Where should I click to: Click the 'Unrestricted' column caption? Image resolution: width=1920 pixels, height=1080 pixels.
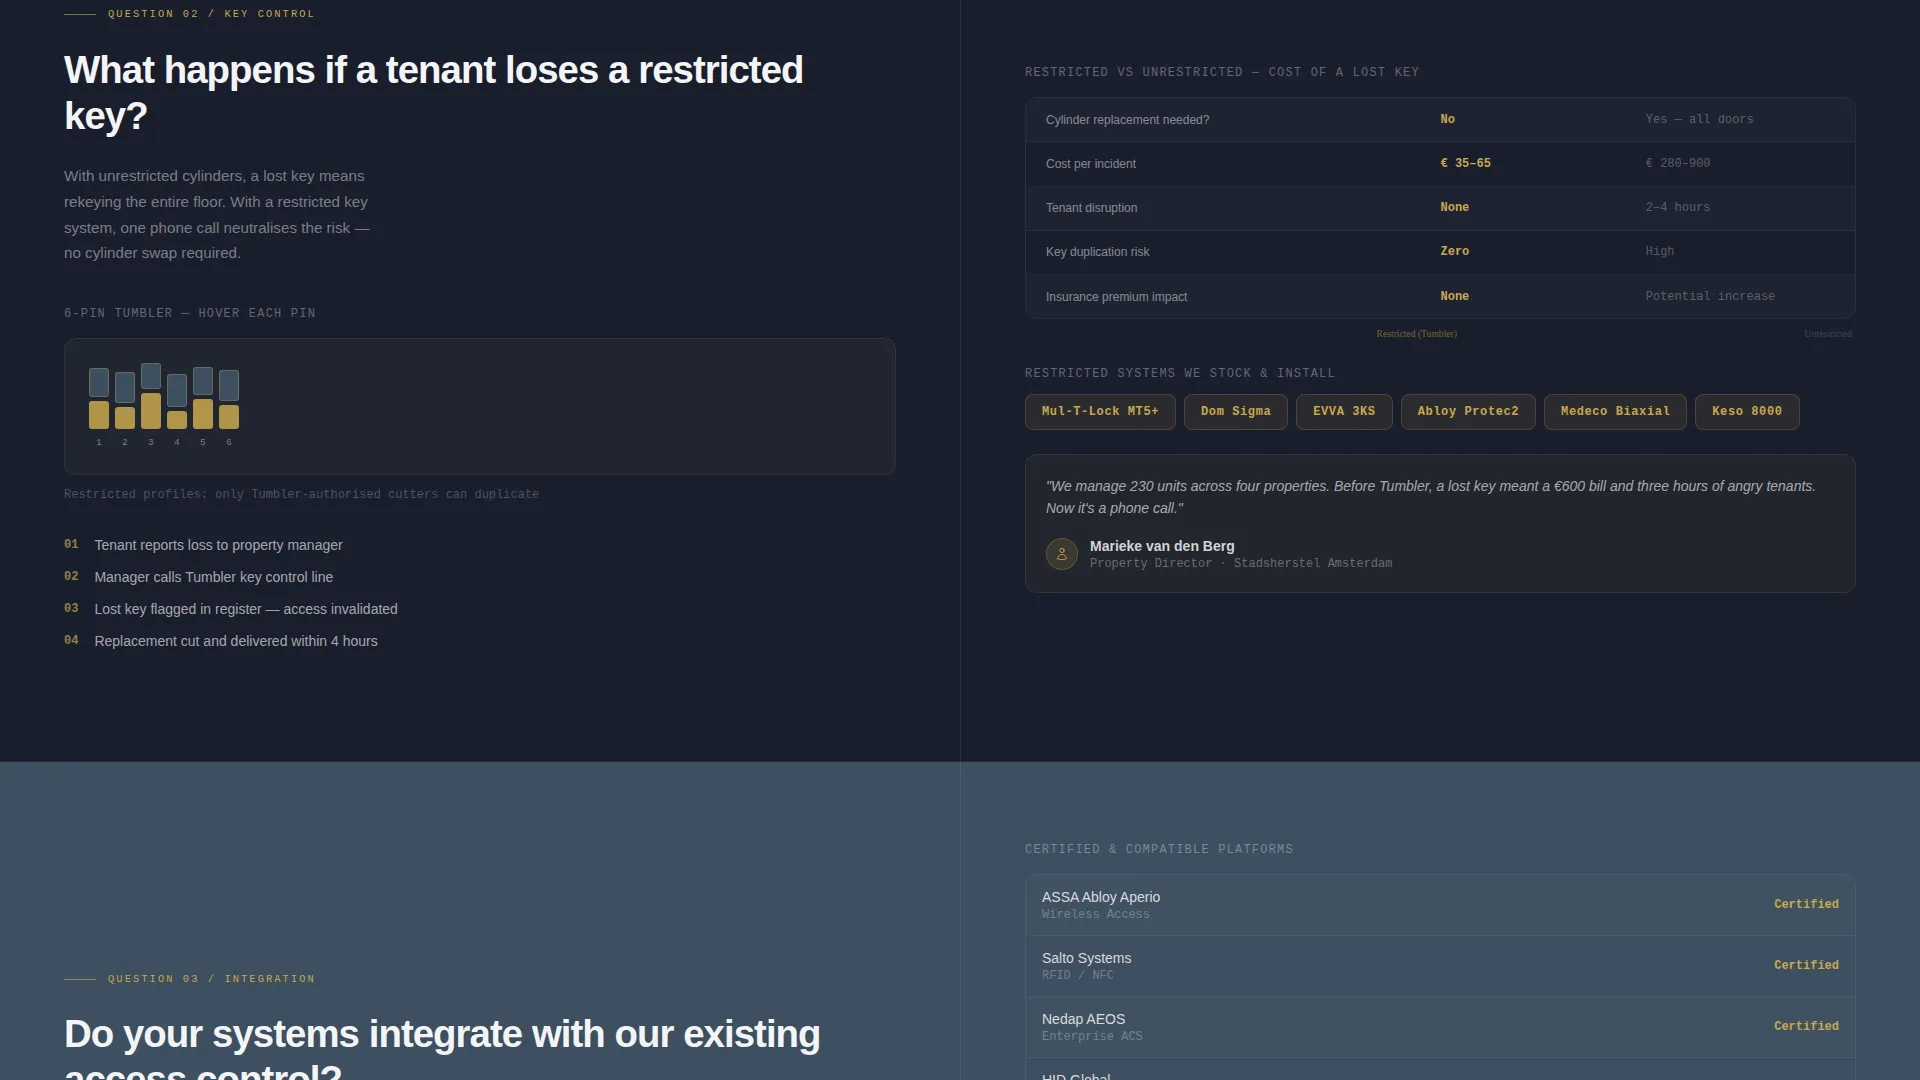[x=1827, y=334]
